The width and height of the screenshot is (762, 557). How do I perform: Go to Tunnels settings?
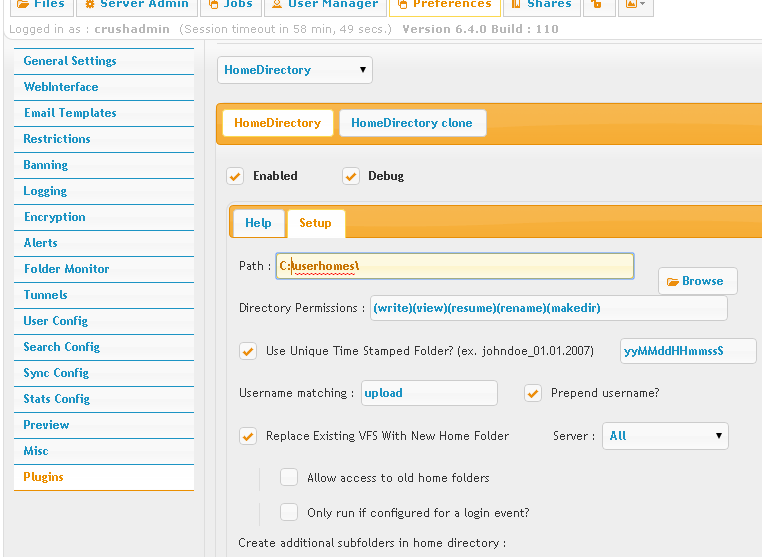(x=104, y=295)
